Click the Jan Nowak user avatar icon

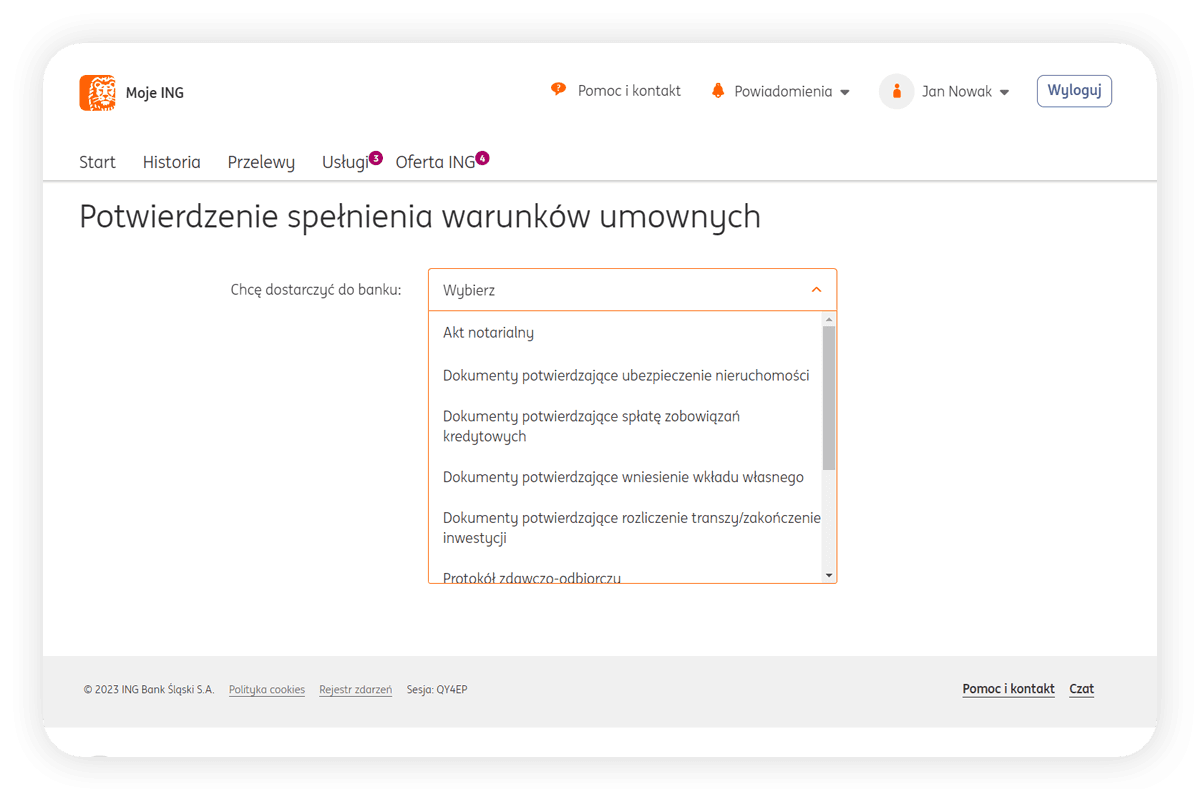(x=896, y=91)
